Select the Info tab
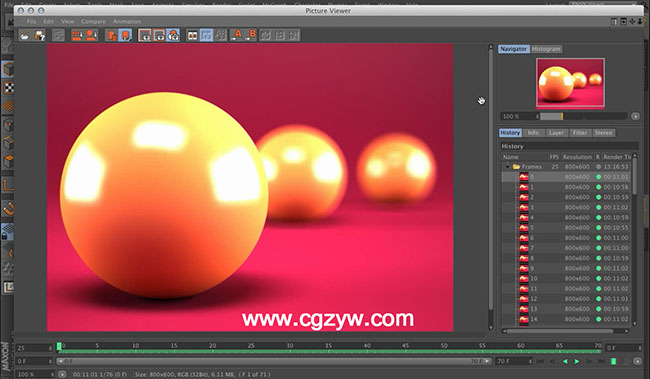Viewport: 650px width, 379px height. click(534, 133)
